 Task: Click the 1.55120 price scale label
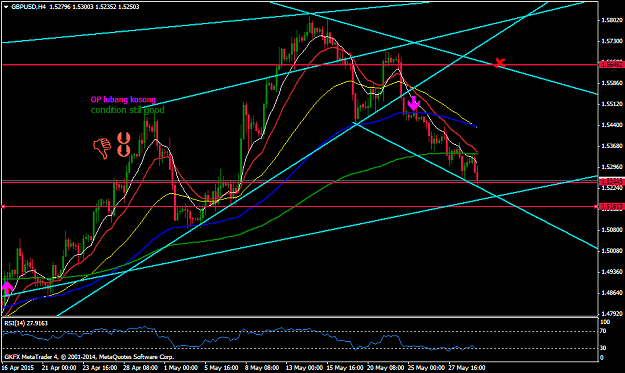(611, 104)
